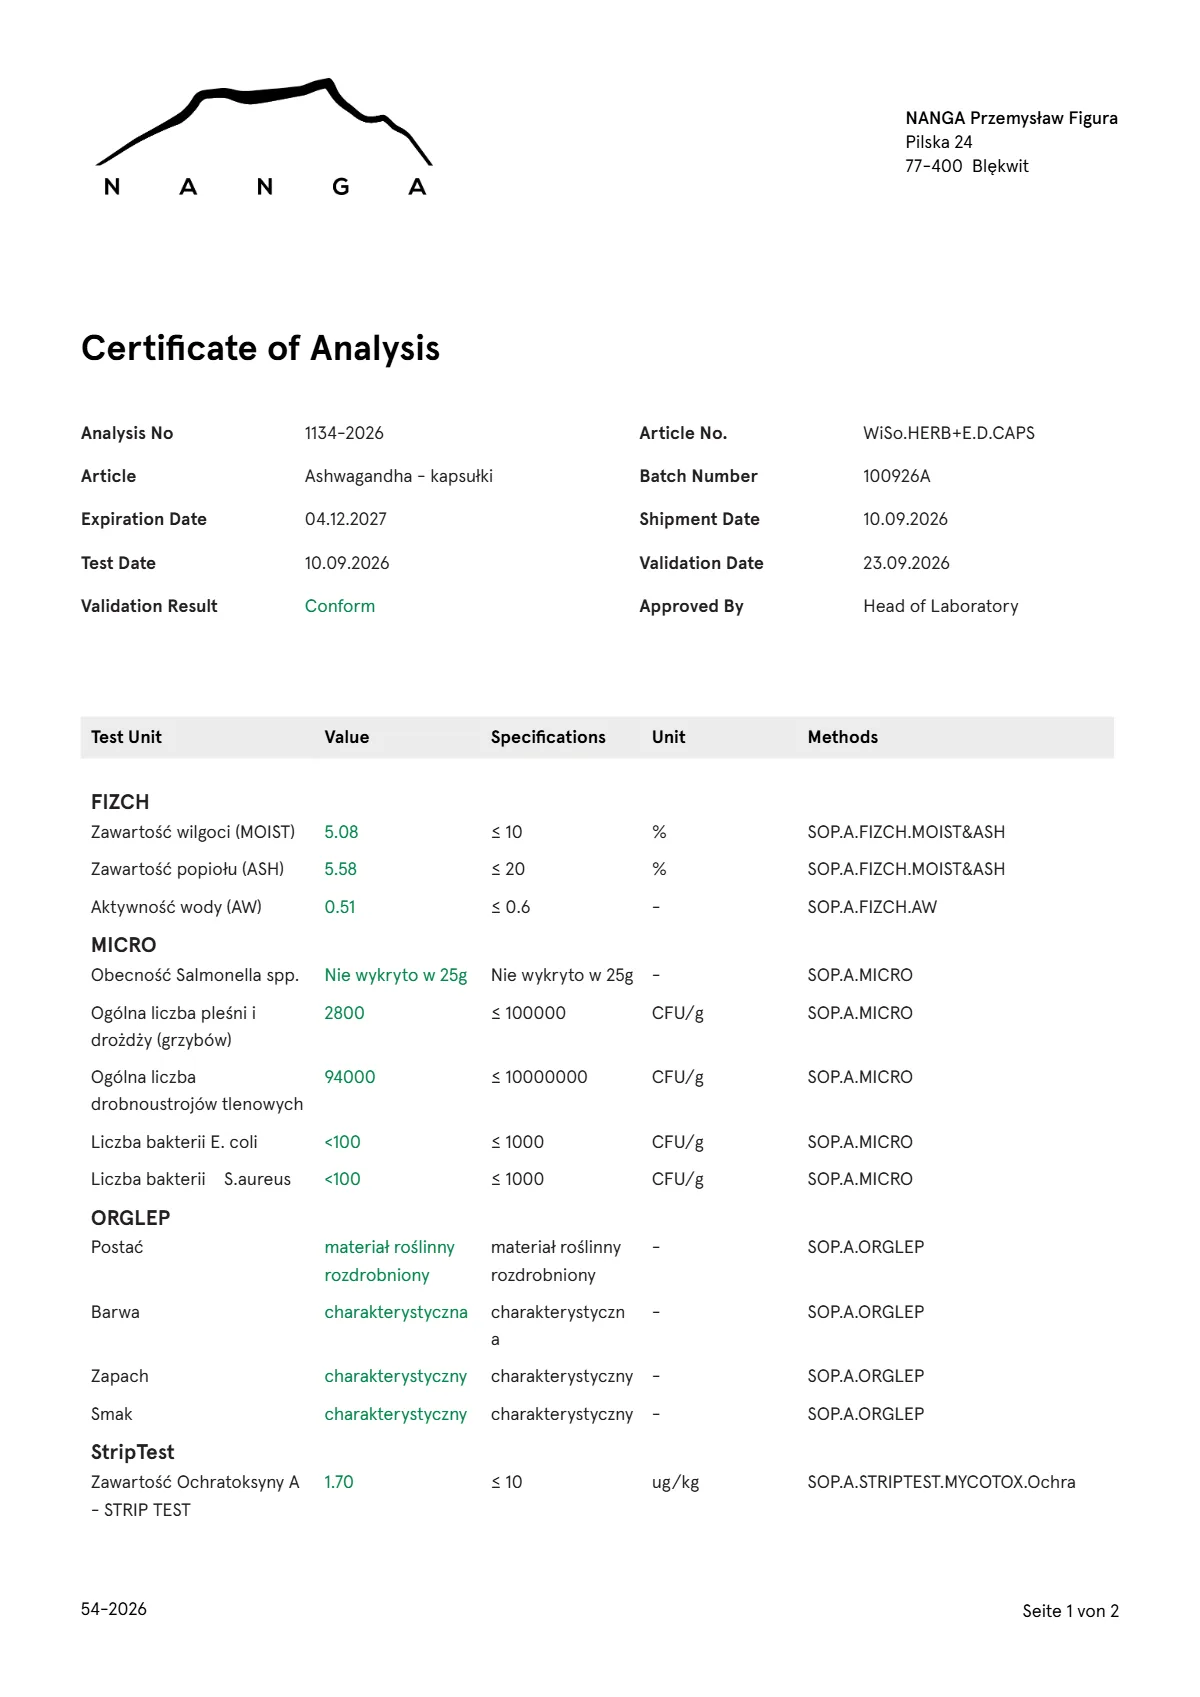Click the method 'SOP.A.FIZCH.AW'

(x=872, y=907)
